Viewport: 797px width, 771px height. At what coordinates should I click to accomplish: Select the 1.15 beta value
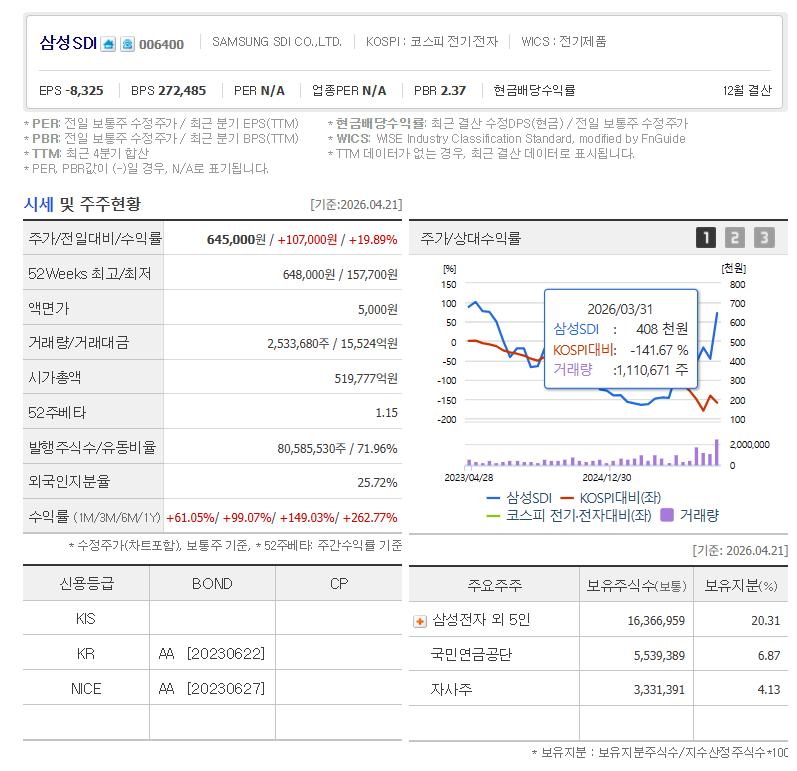tap(386, 413)
